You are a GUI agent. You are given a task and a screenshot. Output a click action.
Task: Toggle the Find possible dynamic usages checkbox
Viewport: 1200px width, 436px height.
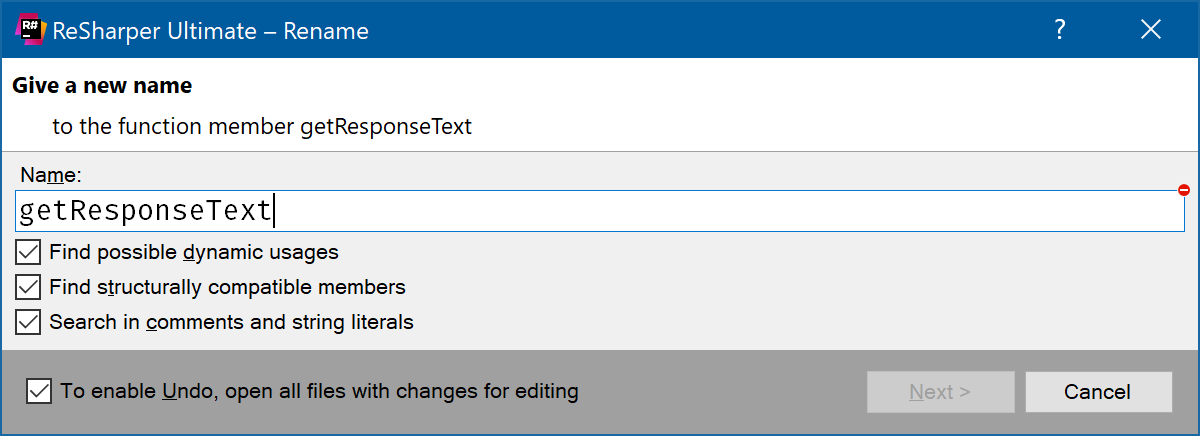coord(28,252)
